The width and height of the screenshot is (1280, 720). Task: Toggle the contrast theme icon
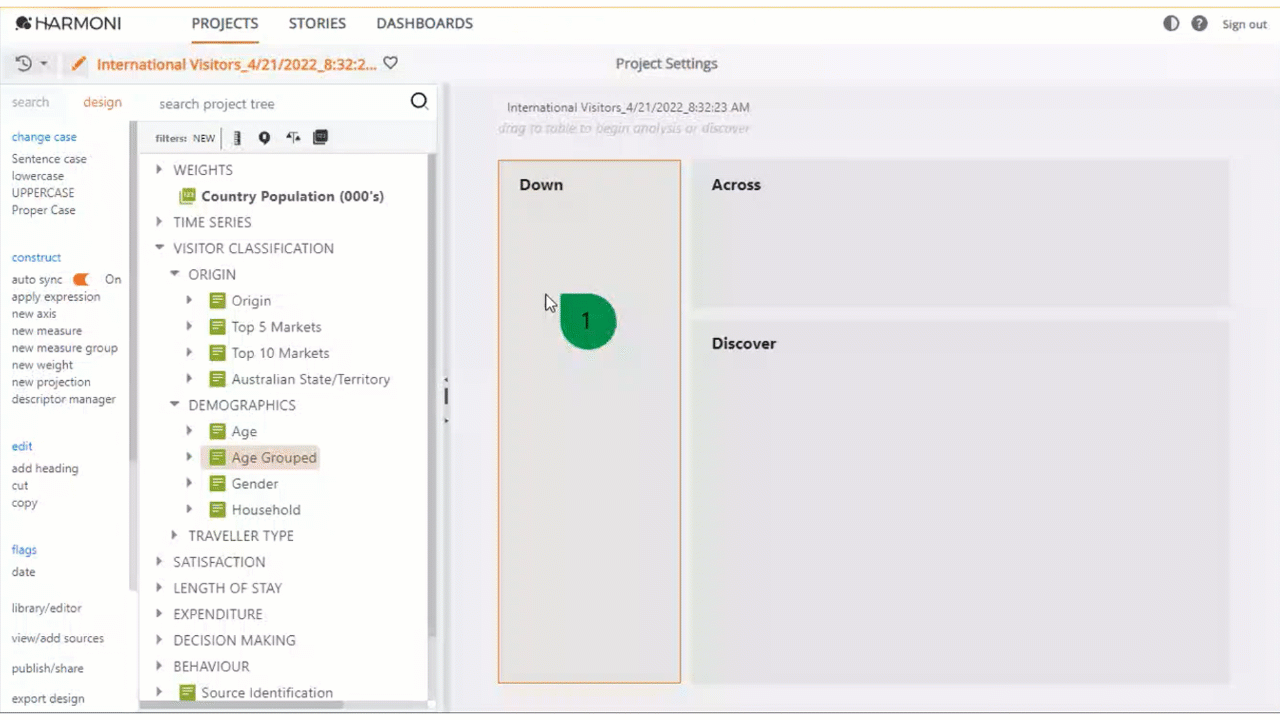click(1171, 23)
